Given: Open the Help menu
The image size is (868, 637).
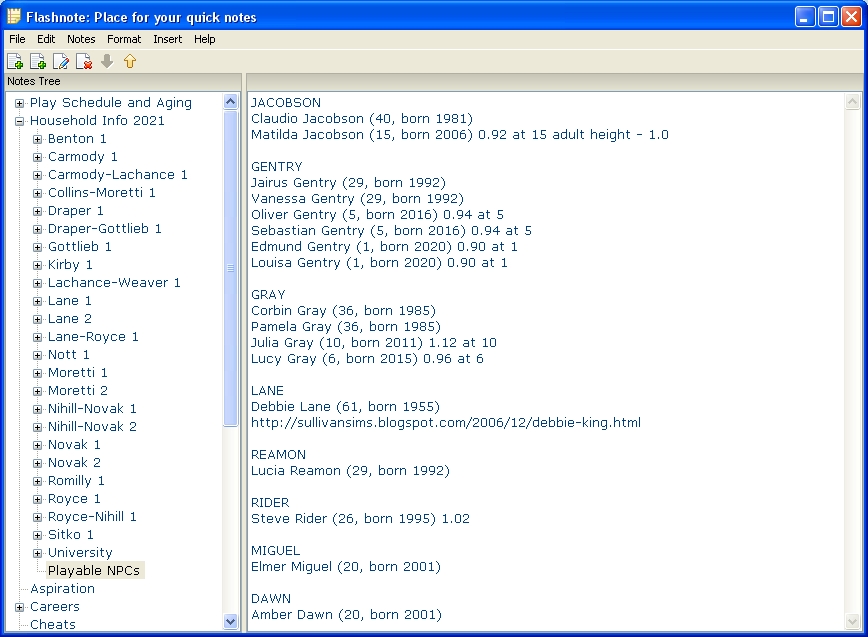Looking at the screenshot, I should [x=204, y=39].
